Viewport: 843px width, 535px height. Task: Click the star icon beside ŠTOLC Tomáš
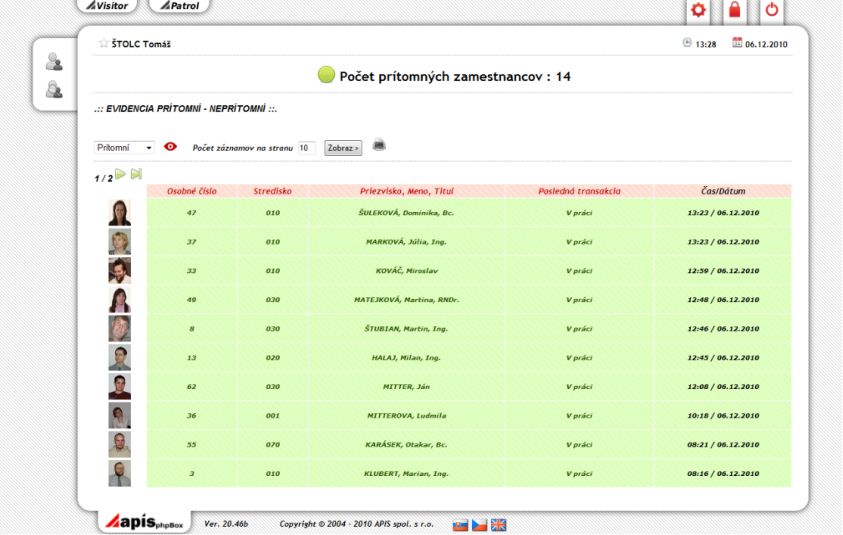103,43
